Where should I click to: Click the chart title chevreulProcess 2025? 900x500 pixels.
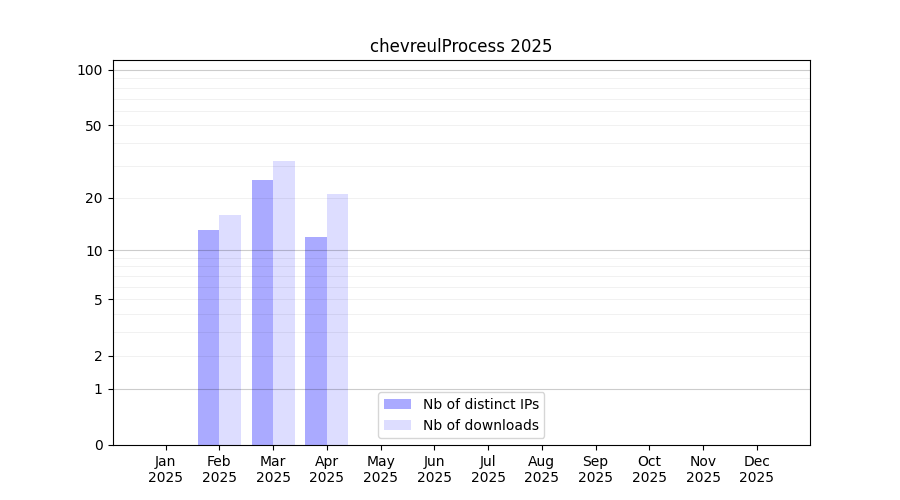(461, 46)
